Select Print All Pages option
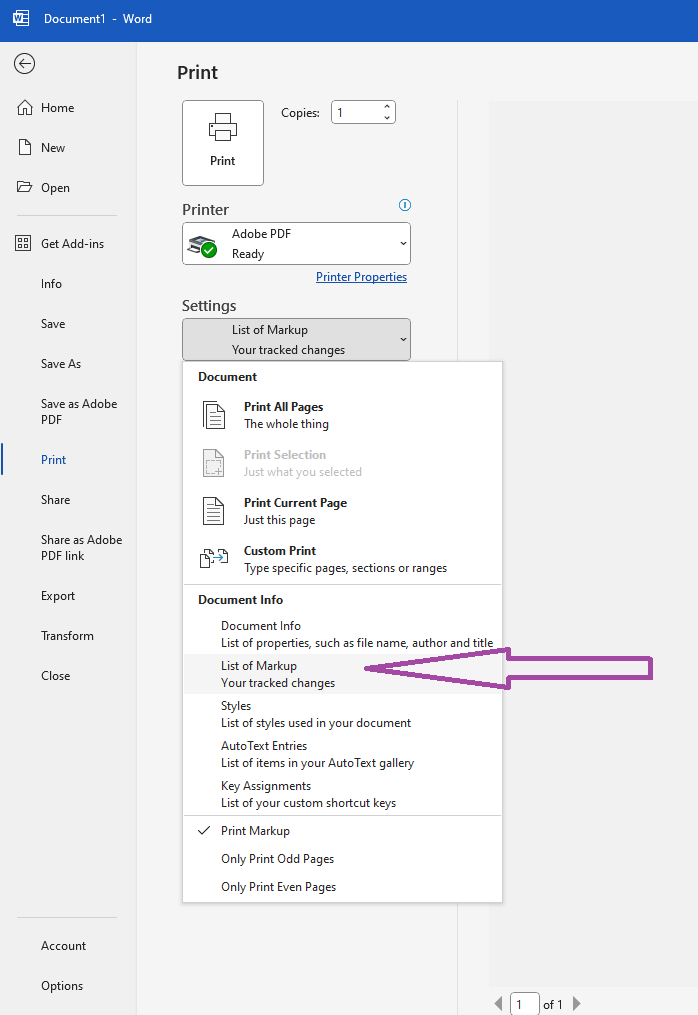This screenshot has width=698, height=1015. pos(343,416)
